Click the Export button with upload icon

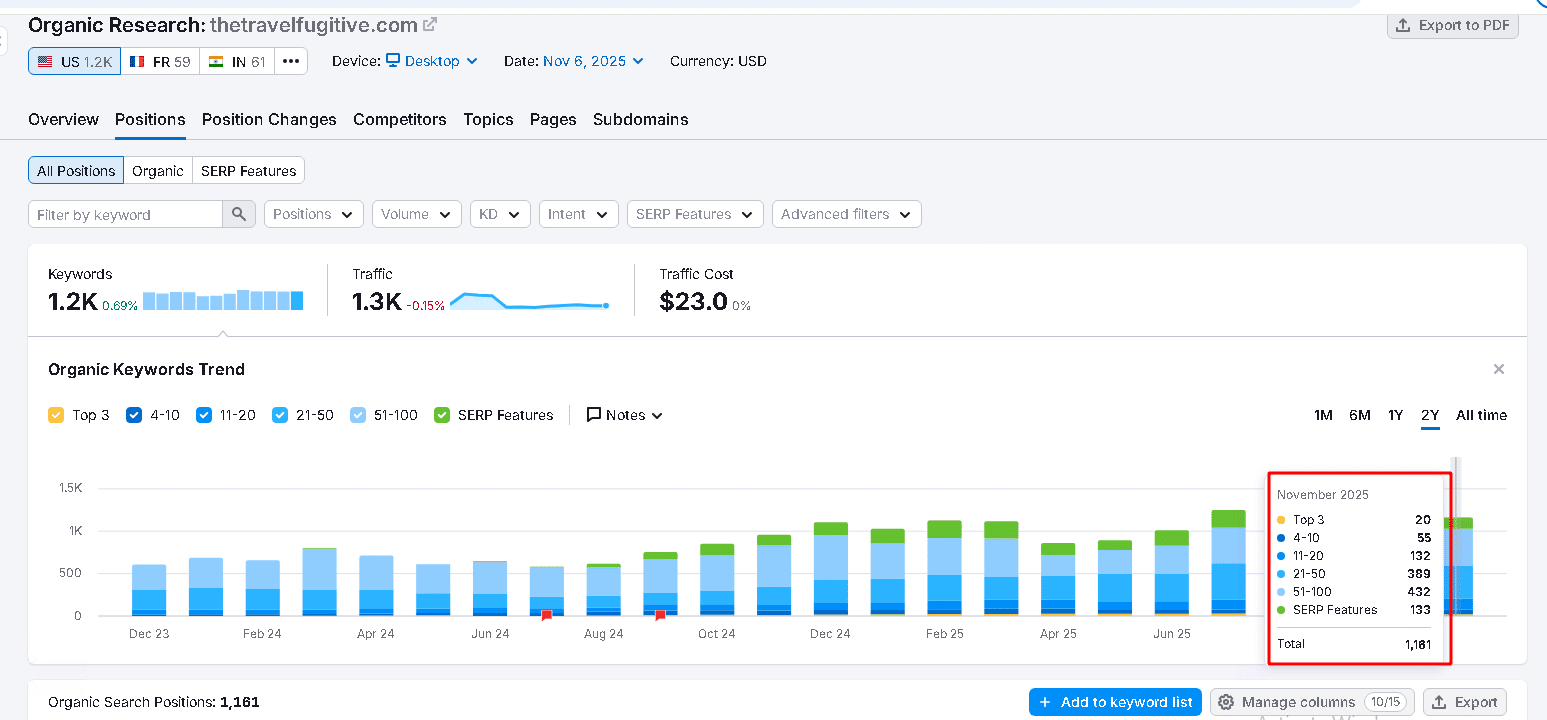click(1464, 702)
